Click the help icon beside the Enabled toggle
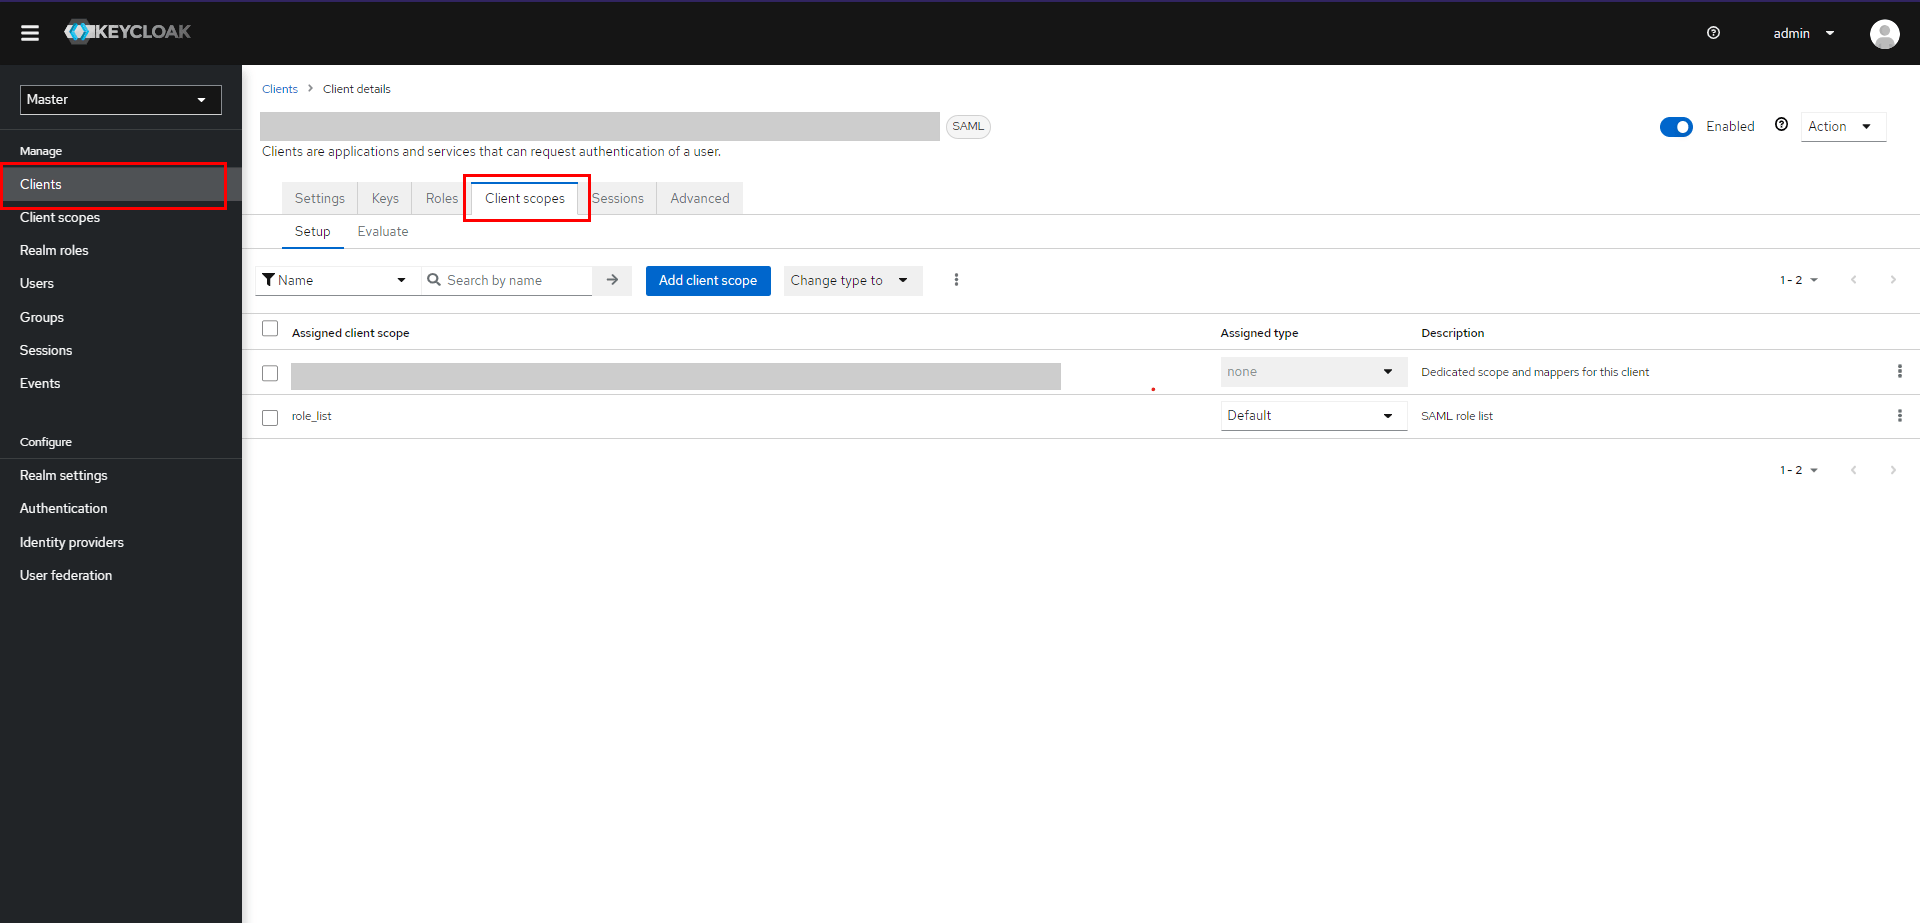Image resolution: width=1920 pixels, height=923 pixels. (x=1781, y=124)
